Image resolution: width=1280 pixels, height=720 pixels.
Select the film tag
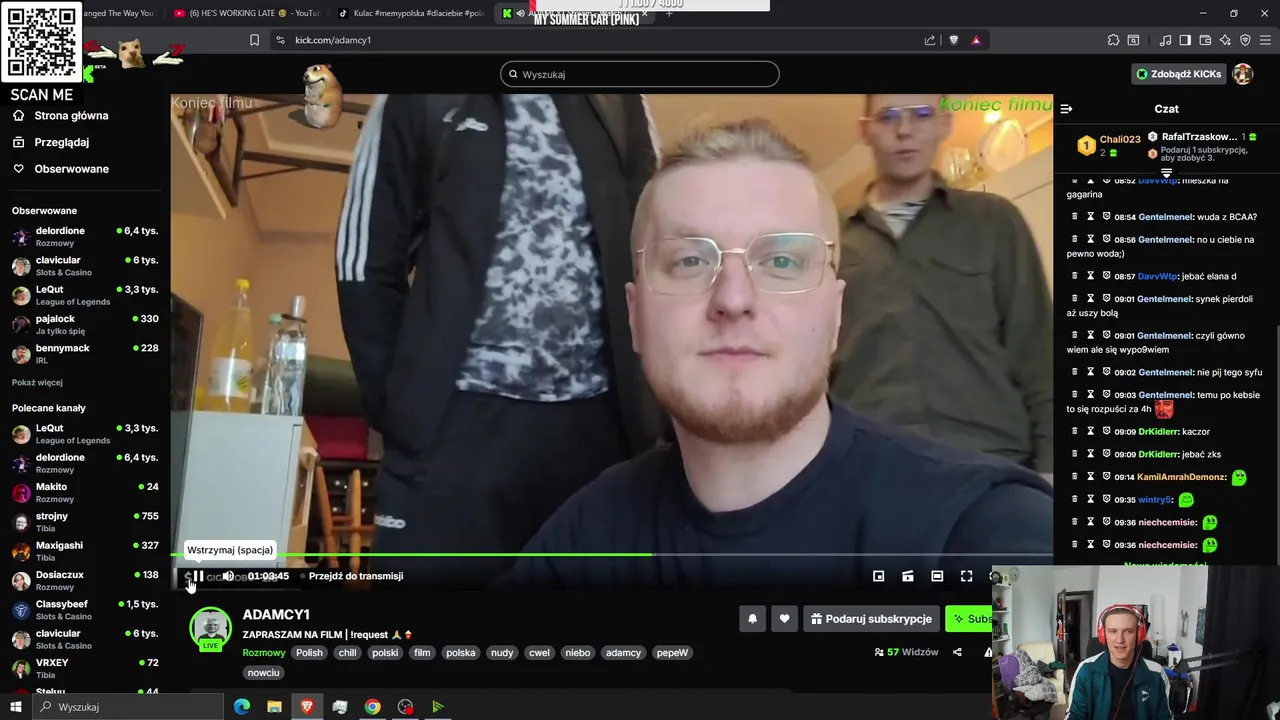[x=422, y=653]
